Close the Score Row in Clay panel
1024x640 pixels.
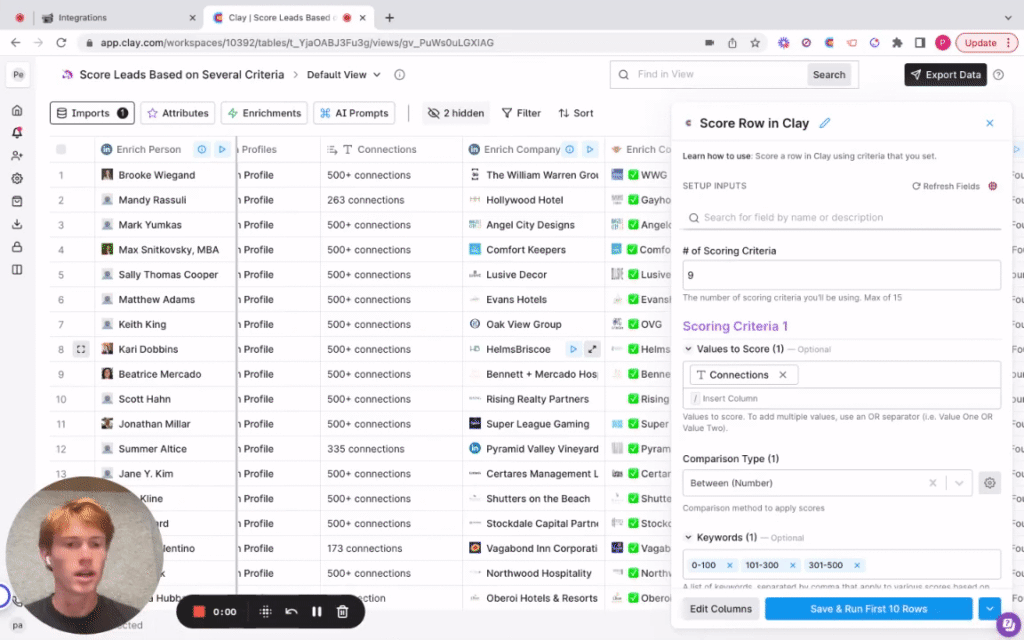click(x=989, y=123)
